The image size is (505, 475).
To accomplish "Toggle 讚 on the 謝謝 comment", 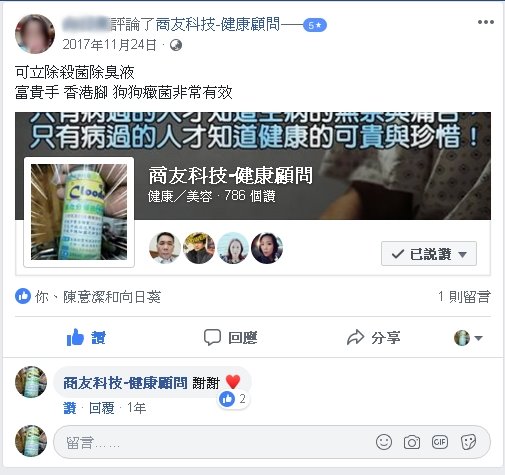I will click(x=70, y=408).
